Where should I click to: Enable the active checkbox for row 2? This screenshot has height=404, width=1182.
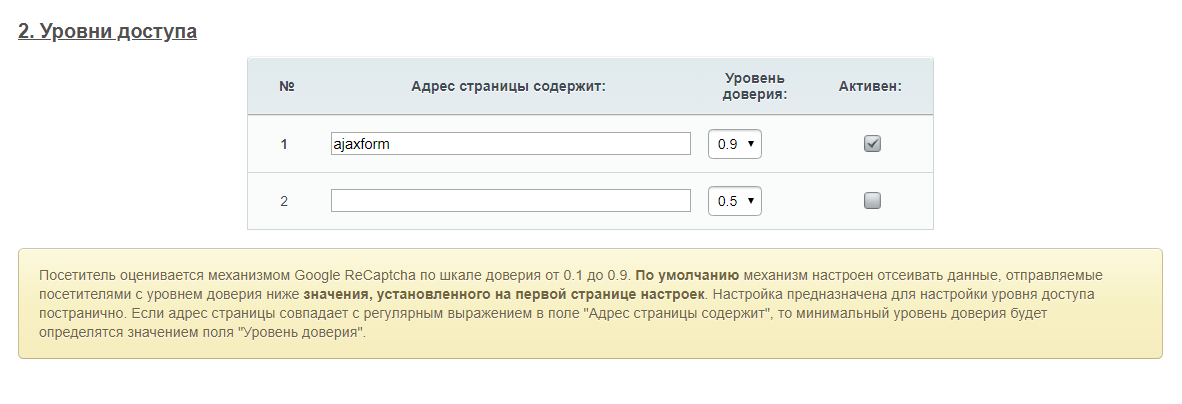pyautogui.click(x=872, y=201)
